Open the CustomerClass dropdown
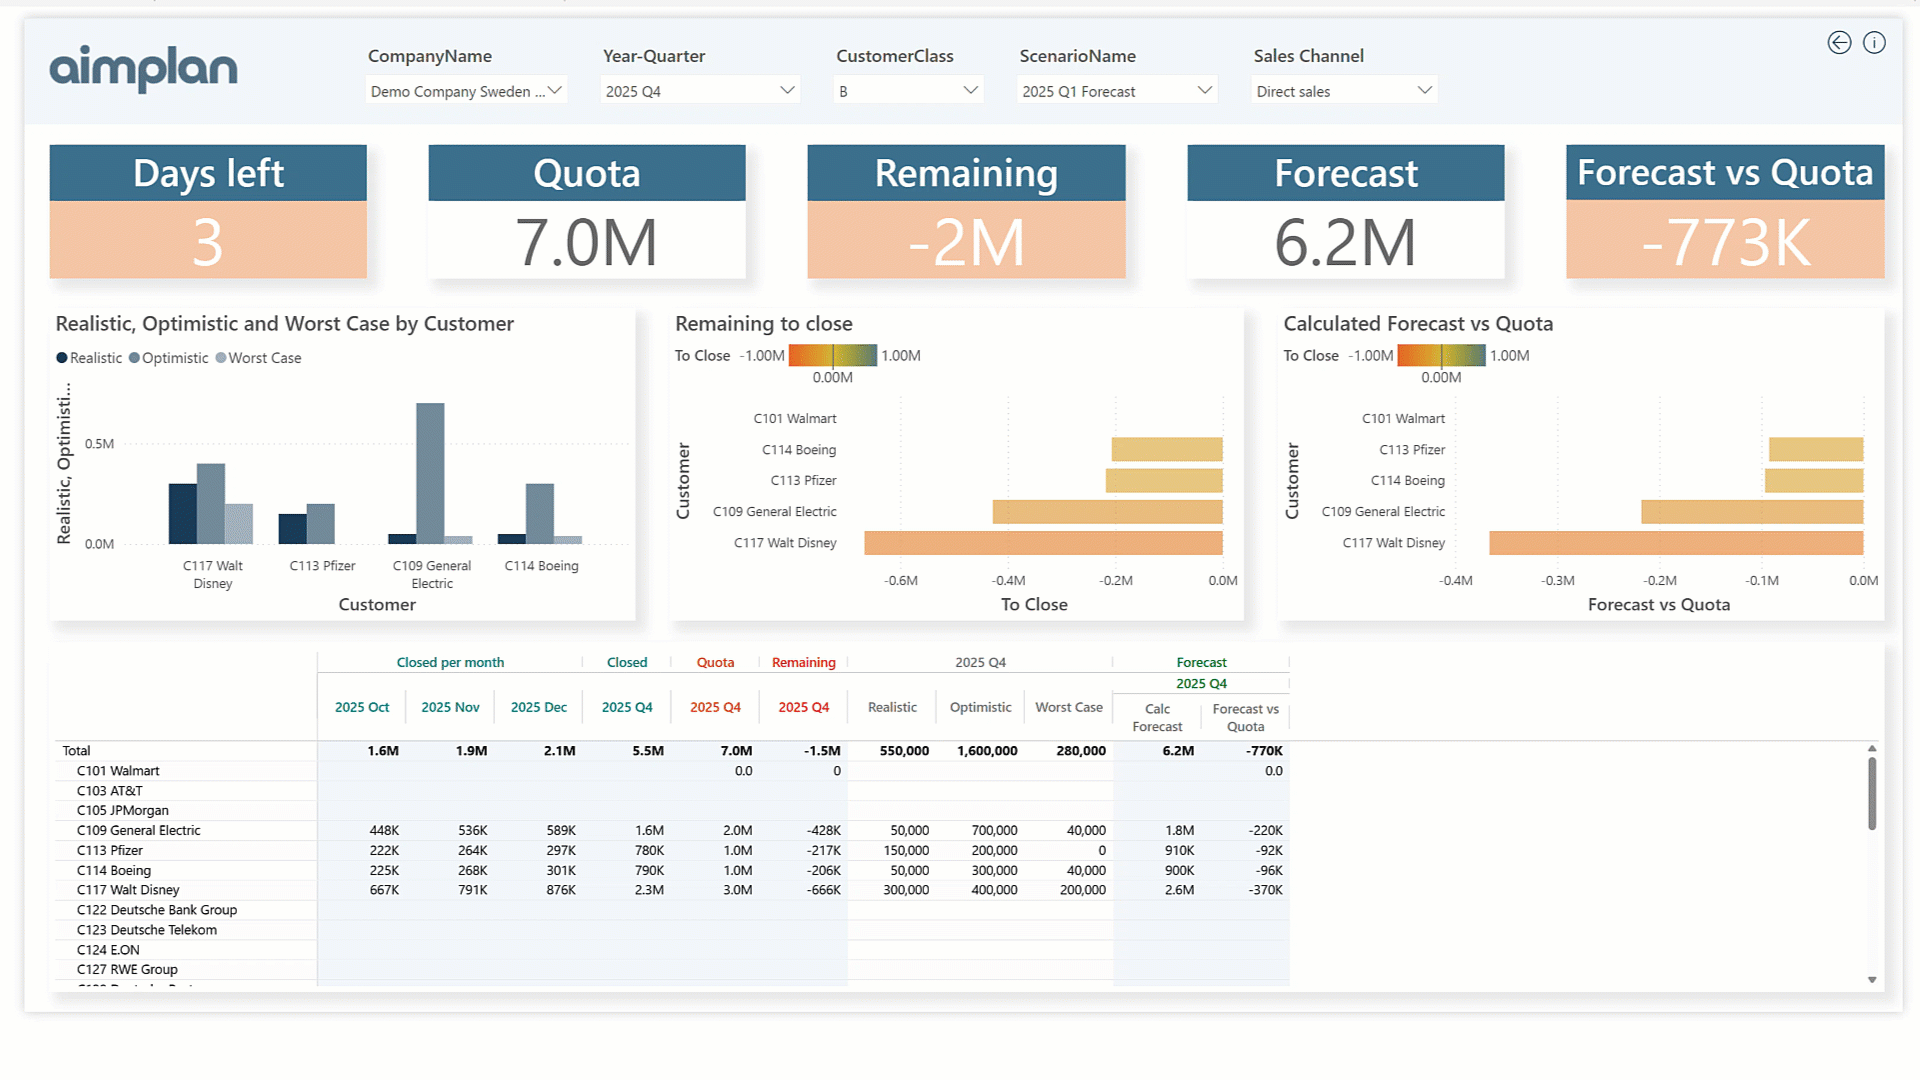Viewport: 1920px width, 1080px height. (908, 91)
